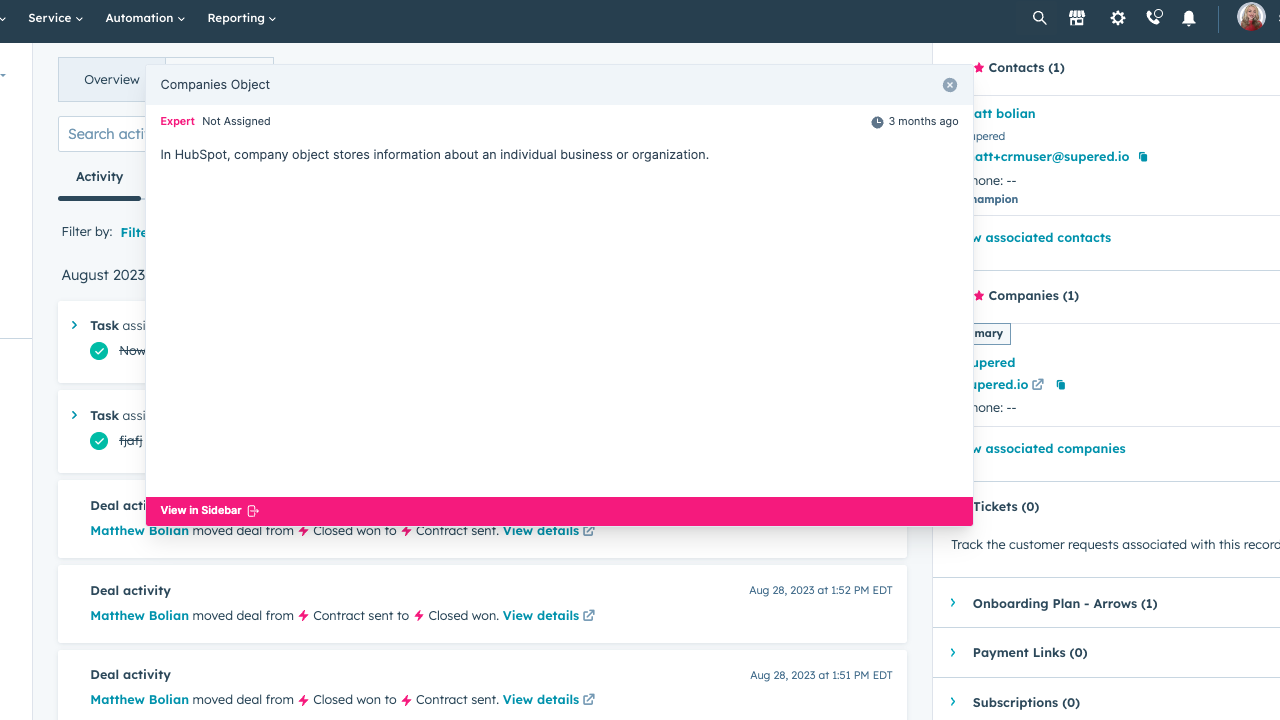
Task: Open the settings gear icon
Action: pyautogui.click(x=1118, y=18)
